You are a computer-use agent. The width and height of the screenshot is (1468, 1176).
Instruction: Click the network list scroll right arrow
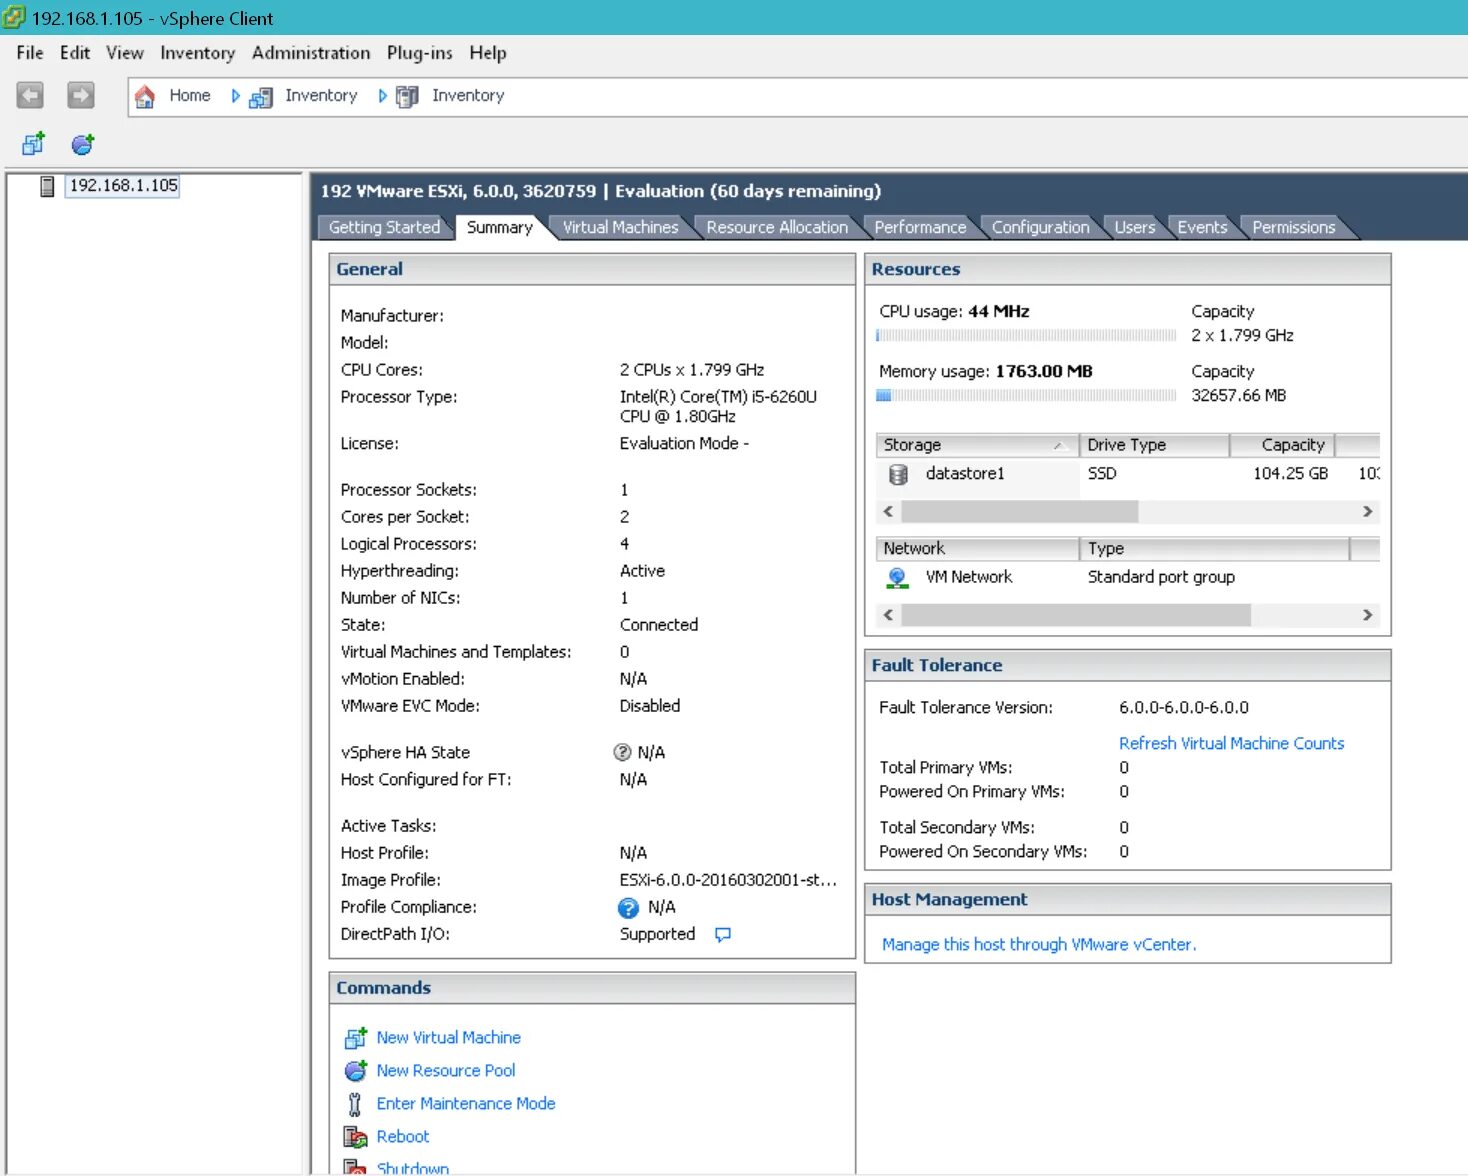(x=1367, y=615)
